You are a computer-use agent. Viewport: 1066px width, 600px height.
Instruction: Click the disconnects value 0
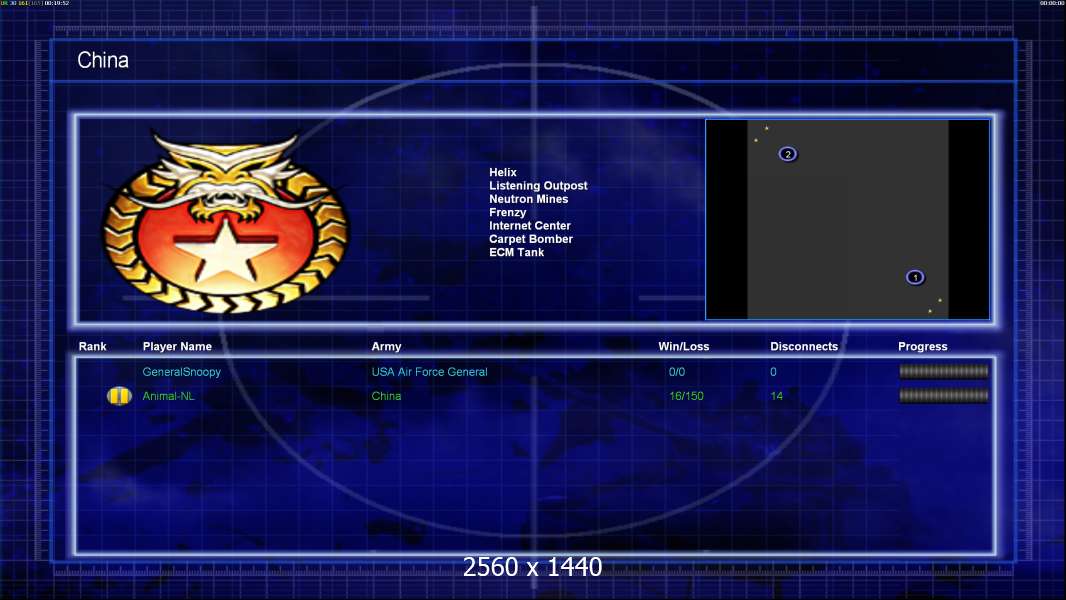pyautogui.click(x=773, y=372)
